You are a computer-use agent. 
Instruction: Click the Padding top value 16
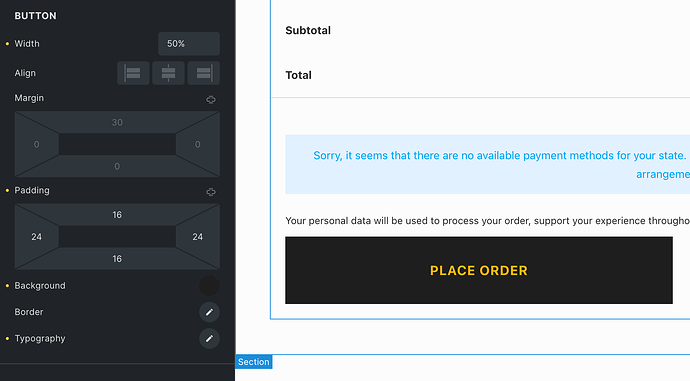tap(117, 215)
